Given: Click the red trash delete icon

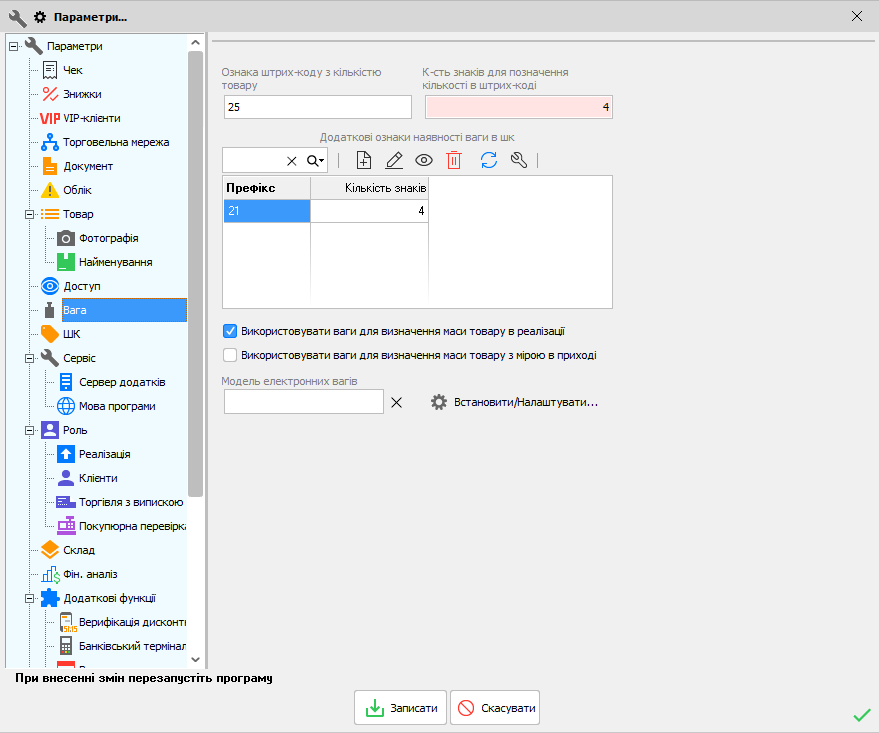Looking at the screenshot, I should coord(454,160).
